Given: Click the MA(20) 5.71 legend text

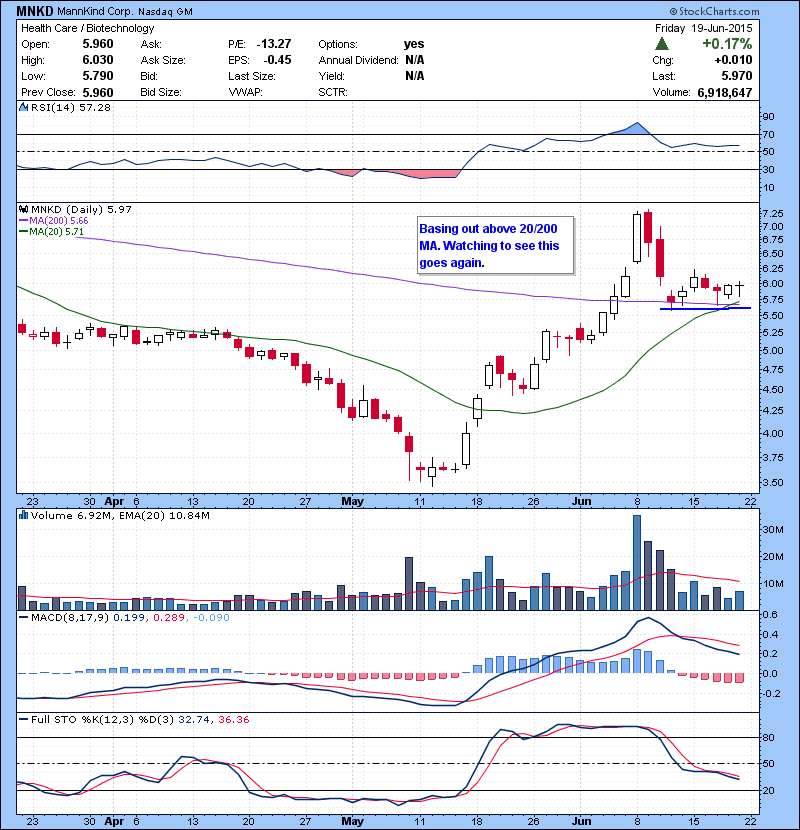Looking at the screenshot, I should point(57,232).
